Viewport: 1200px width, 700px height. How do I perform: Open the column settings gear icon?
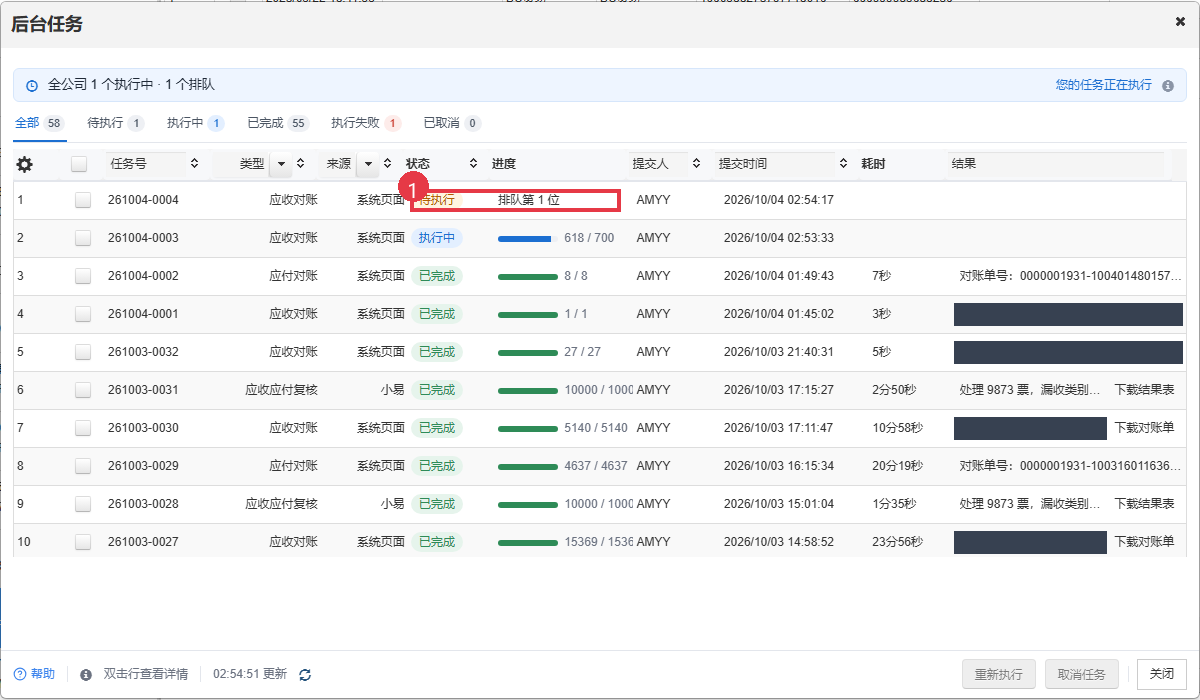point(25,164)
